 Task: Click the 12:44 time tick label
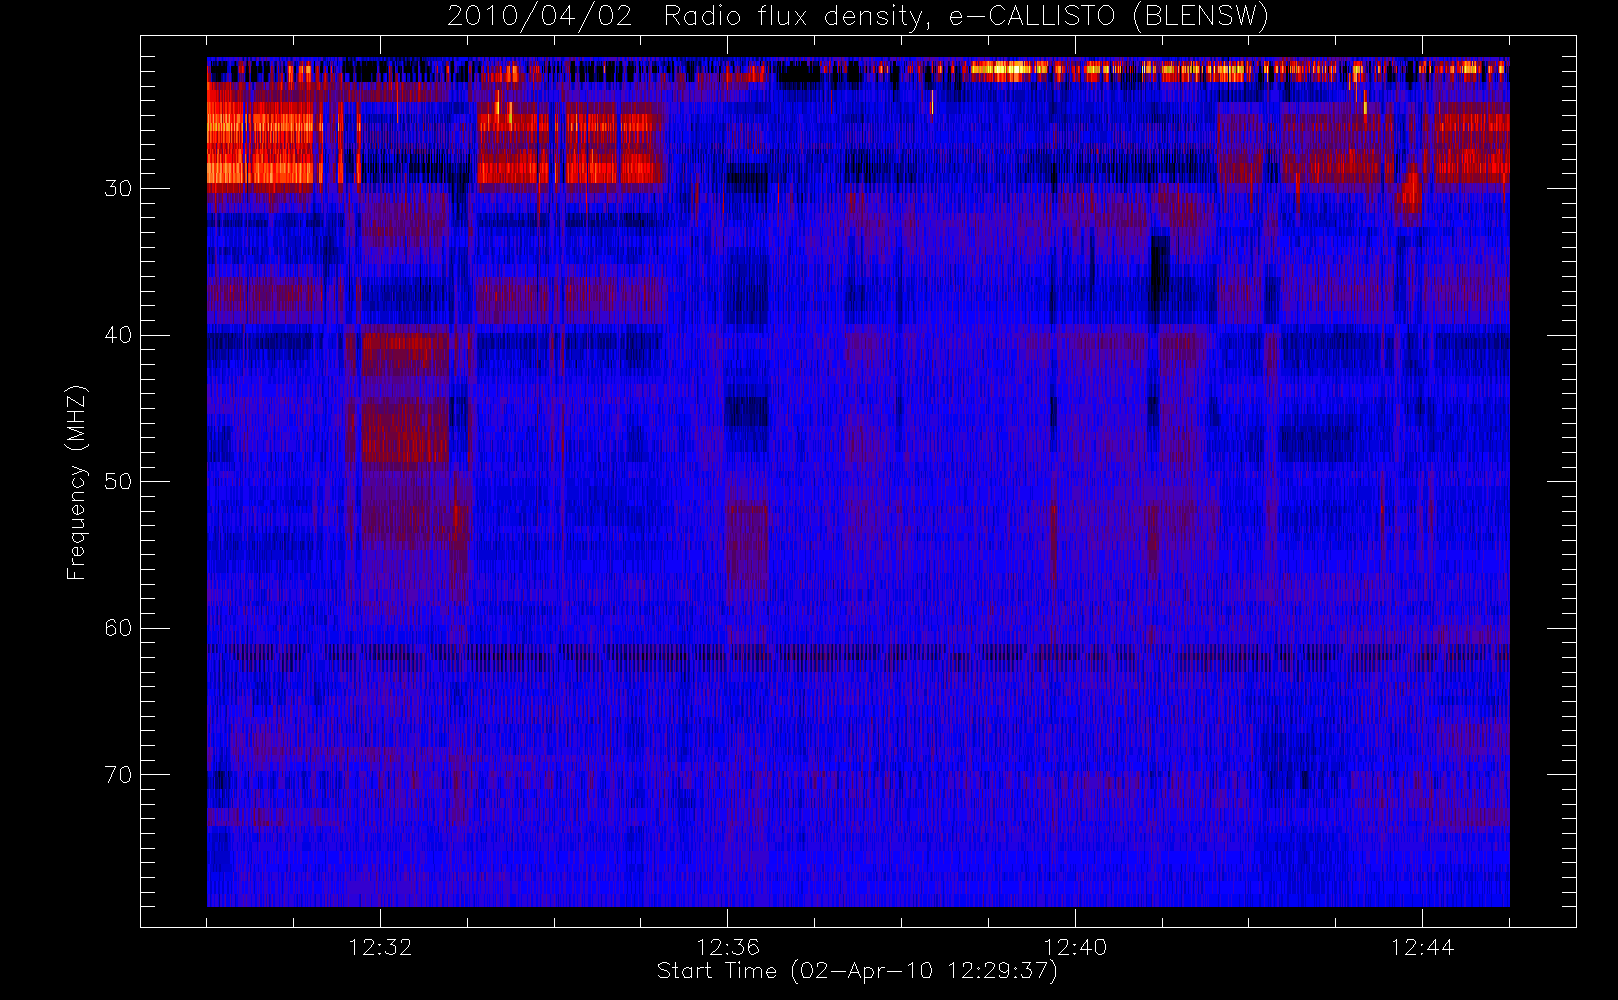pos(1422,947)
